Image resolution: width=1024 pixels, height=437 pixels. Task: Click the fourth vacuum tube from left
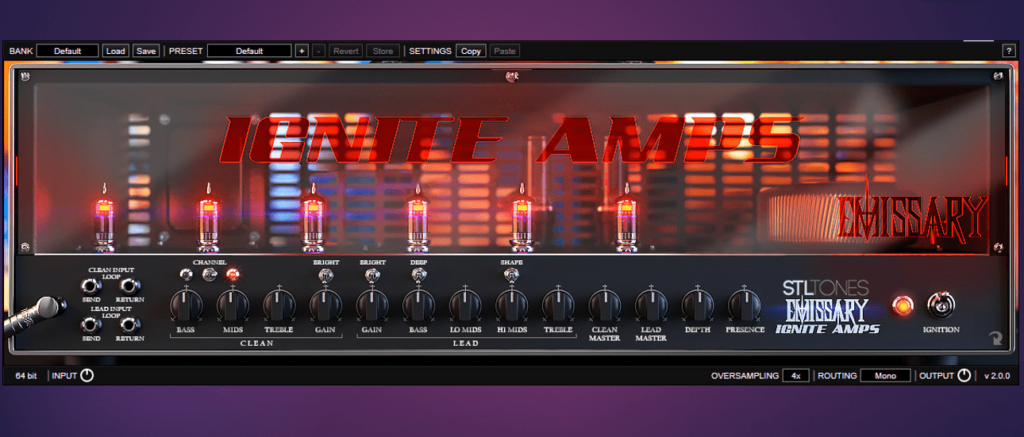417,218
